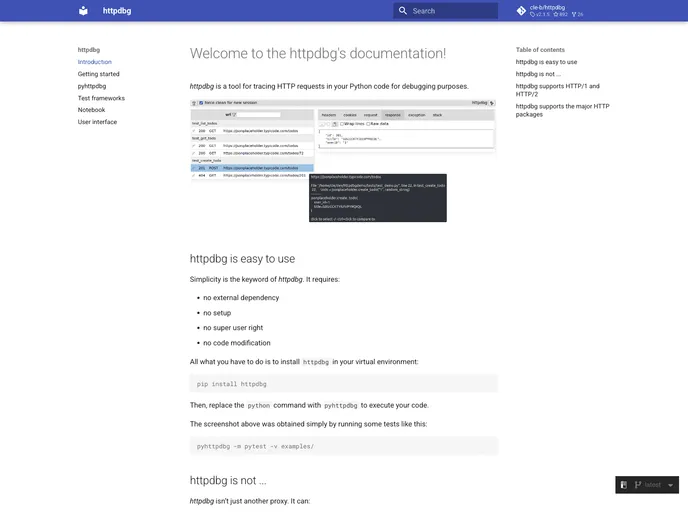The image size is (688, 512).
Task: Click the httpdbg book logo icon
Action: coord(83,11)
